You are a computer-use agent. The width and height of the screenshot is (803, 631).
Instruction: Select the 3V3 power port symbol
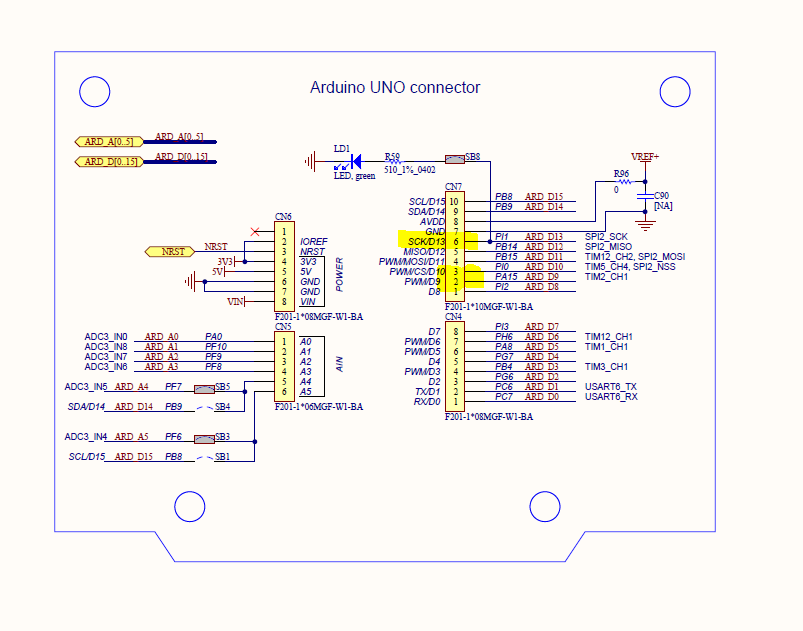[x=226, y=262]
